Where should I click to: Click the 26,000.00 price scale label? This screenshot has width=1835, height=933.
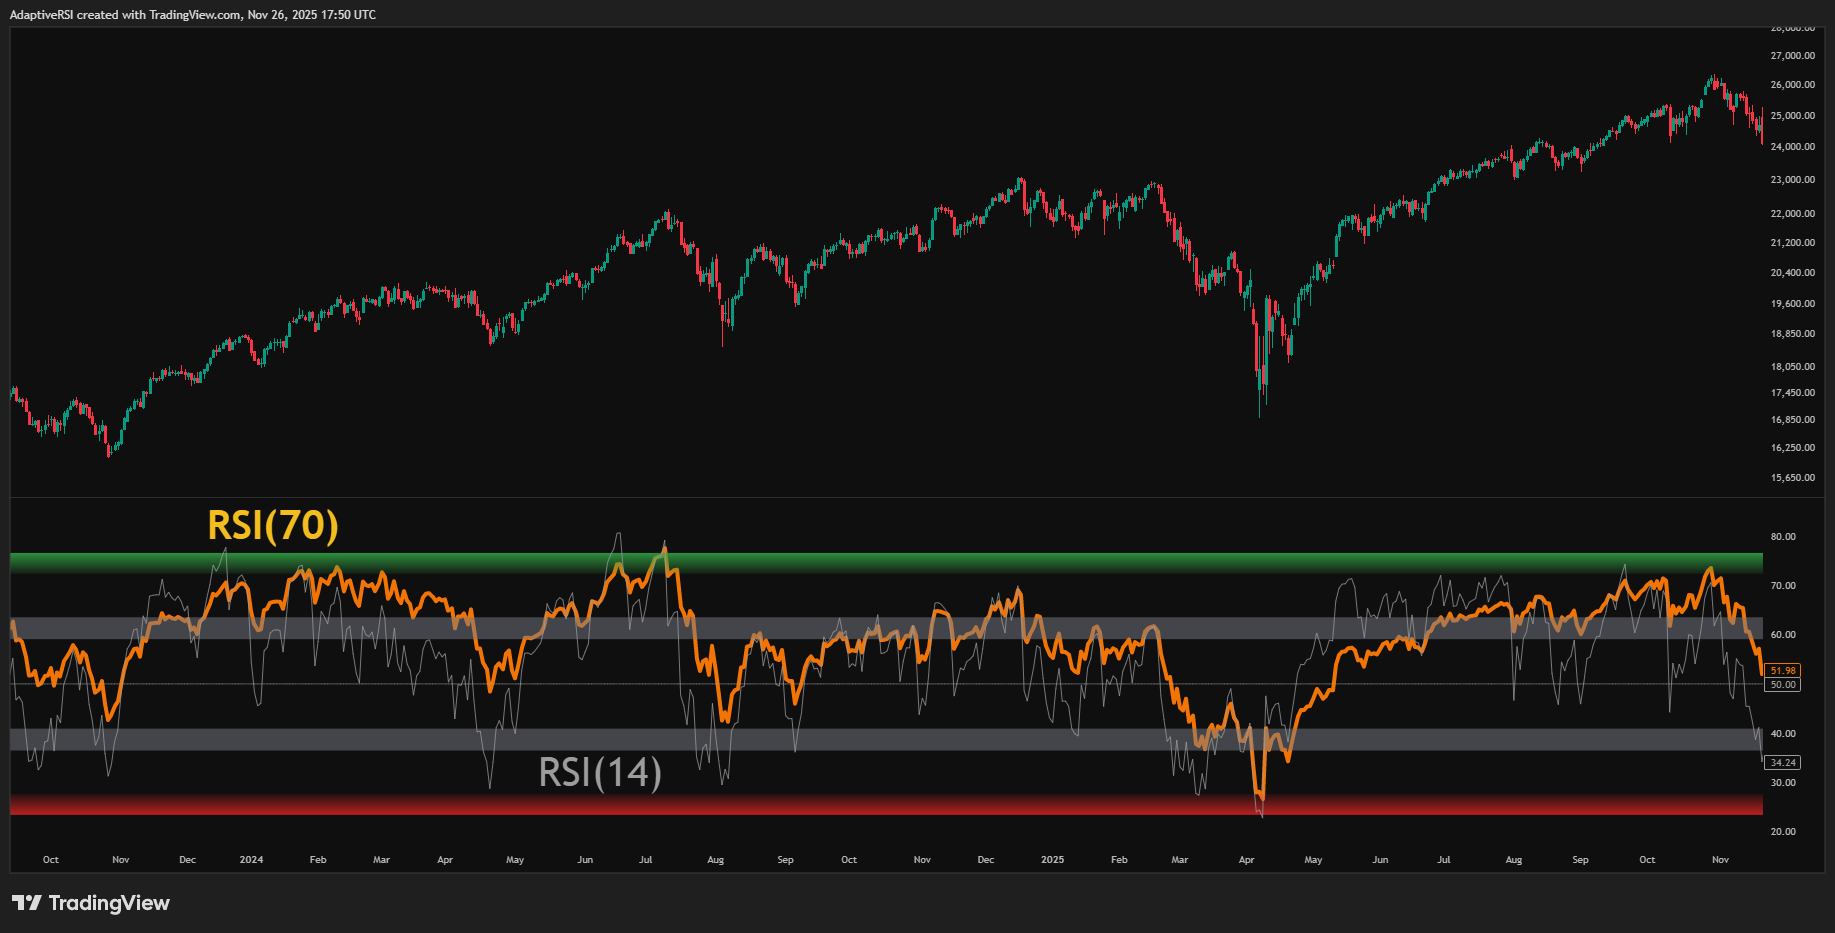click(x=1793, y=85)
